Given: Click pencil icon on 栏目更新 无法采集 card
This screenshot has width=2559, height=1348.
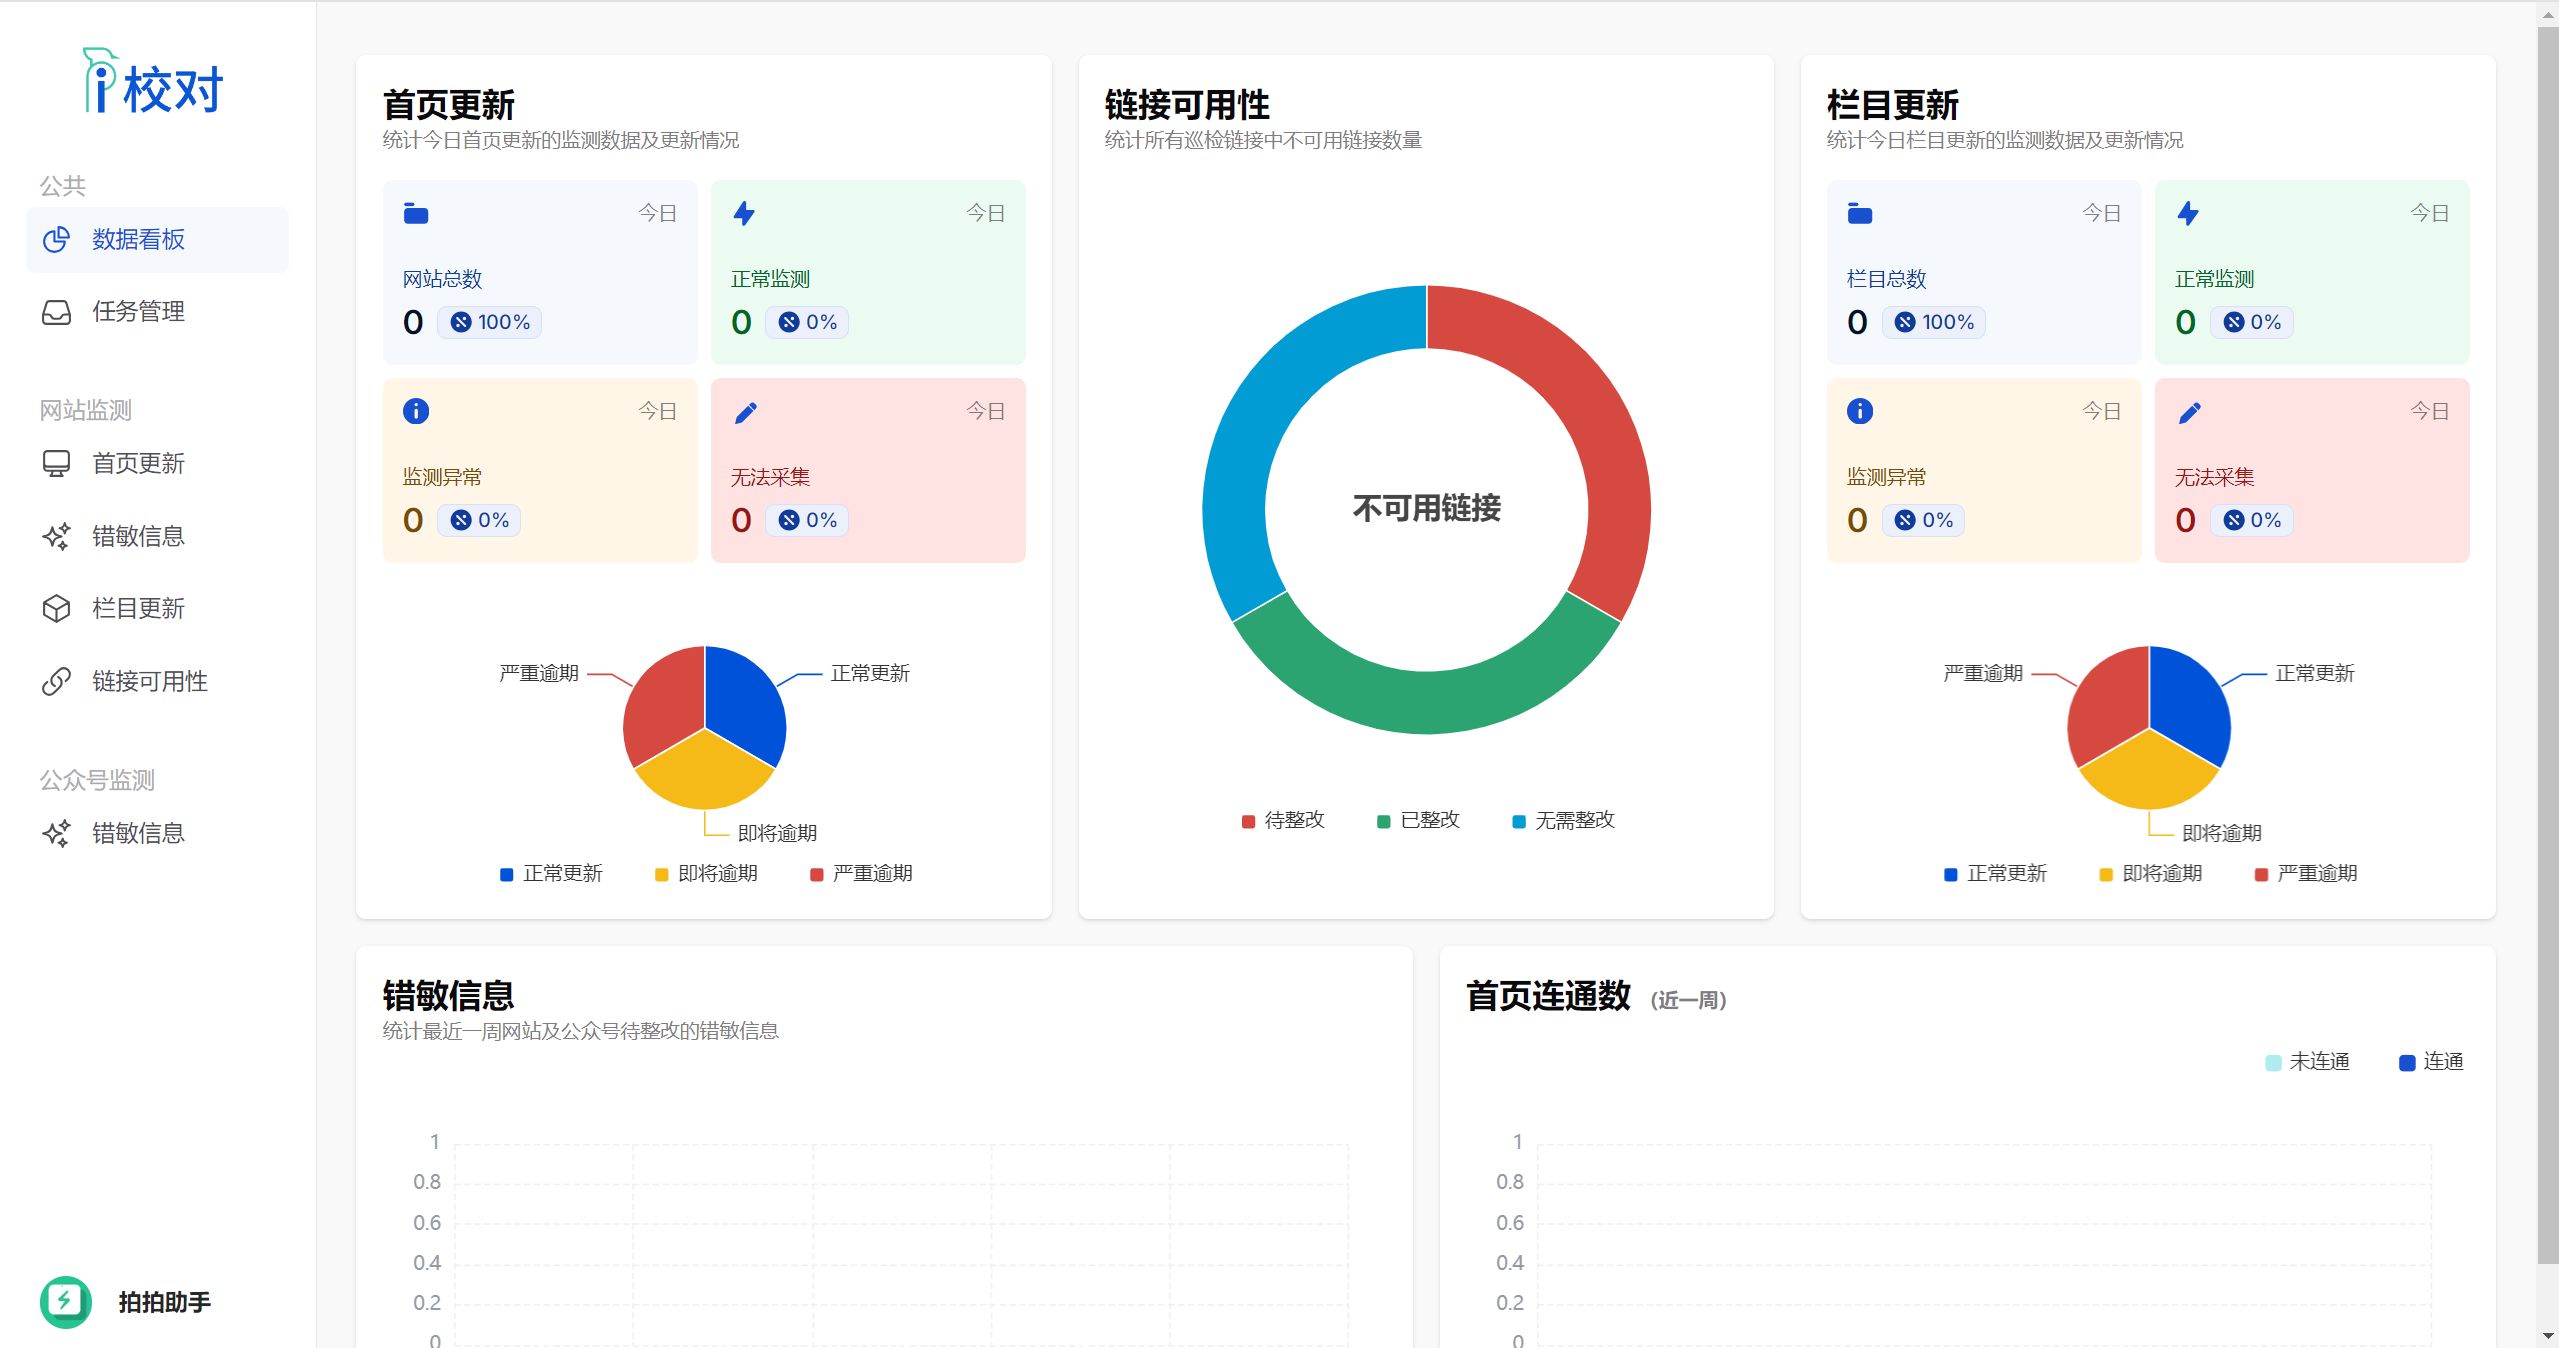Looking at the screenshot, I should [x=2189, y=413].
